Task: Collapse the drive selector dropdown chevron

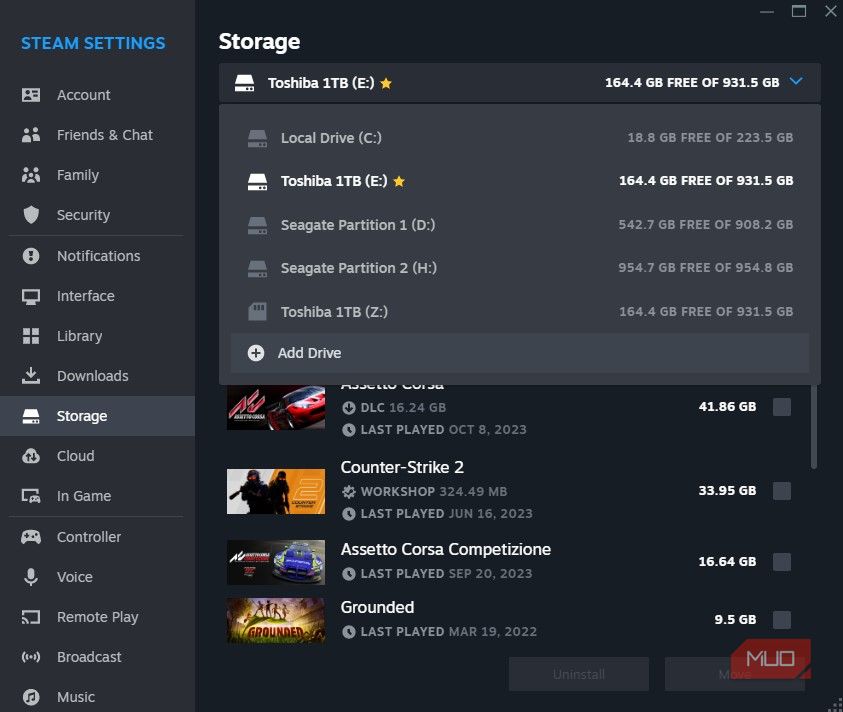Action: (x=795, y=83)
